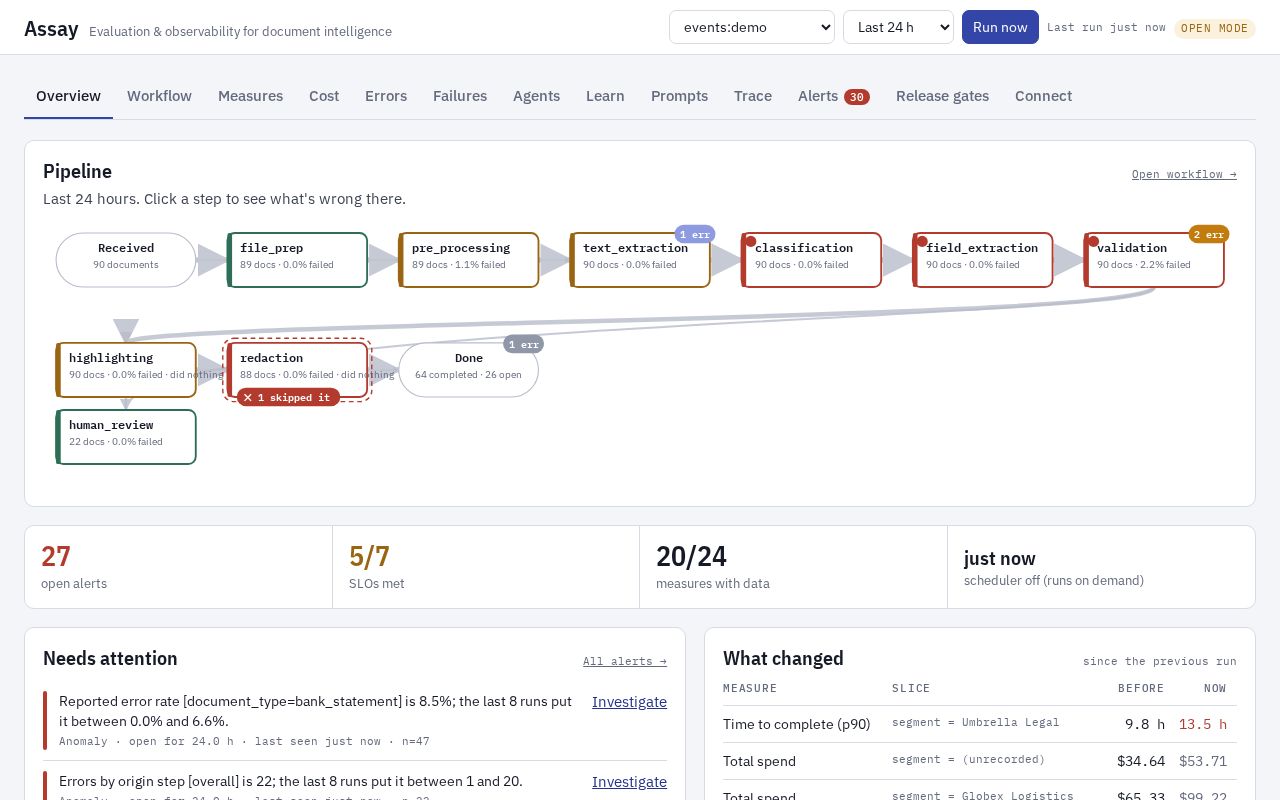Investigate the Errors by origin step alert
This screenshot has height=800, width=1280.
(629, 782)
